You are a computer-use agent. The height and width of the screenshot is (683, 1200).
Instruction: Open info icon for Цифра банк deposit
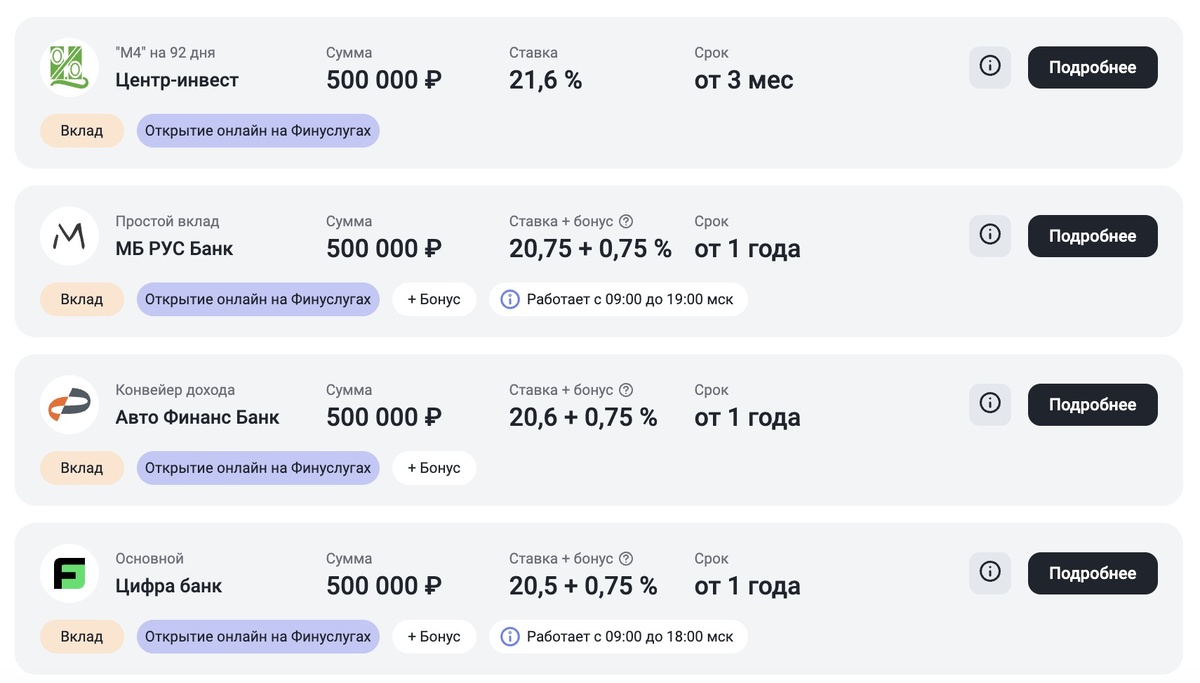[990, 573]
